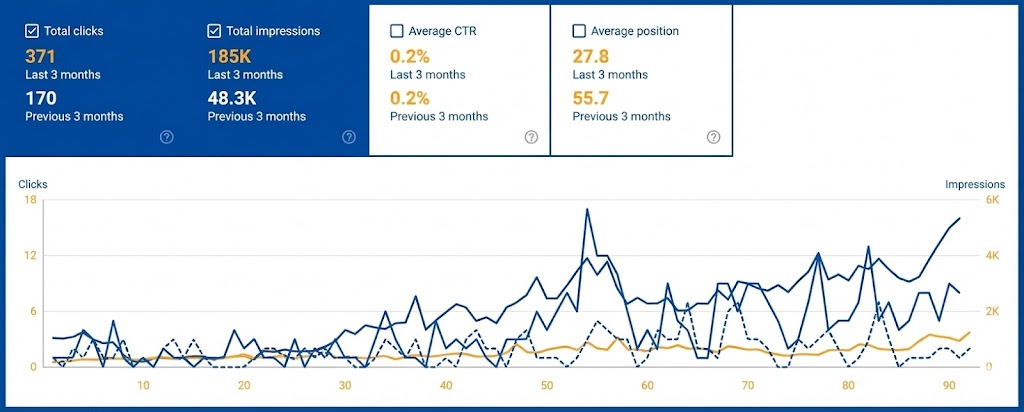Select the Total clicks metric card
This screenshot has width=1024, height=412.
tap(95, 80)
